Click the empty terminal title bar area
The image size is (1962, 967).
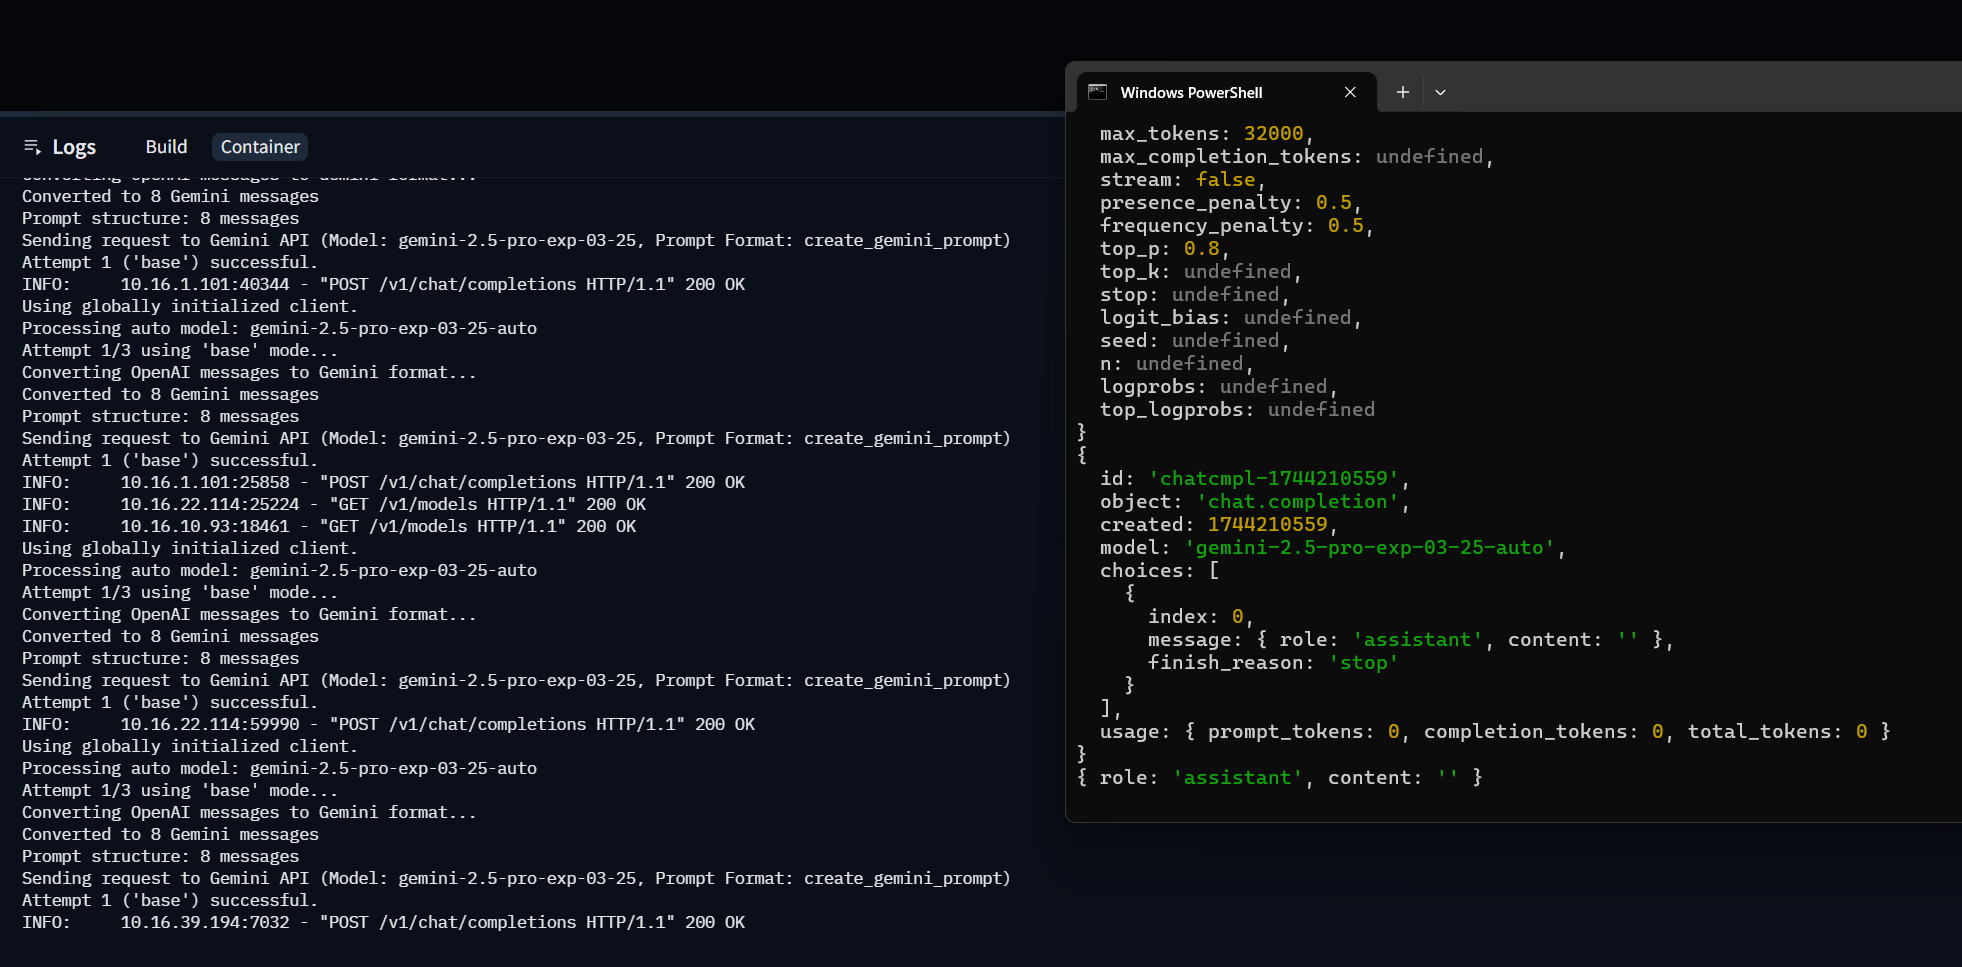pos(1700,90)
